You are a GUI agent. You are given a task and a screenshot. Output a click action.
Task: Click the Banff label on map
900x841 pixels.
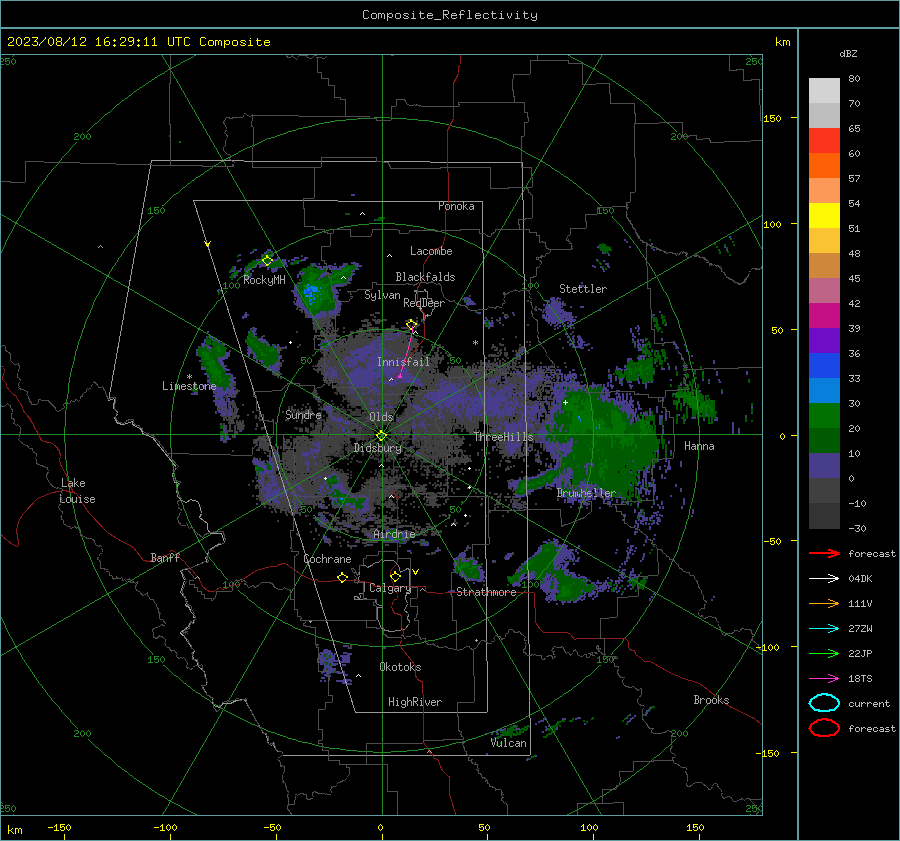165,558
